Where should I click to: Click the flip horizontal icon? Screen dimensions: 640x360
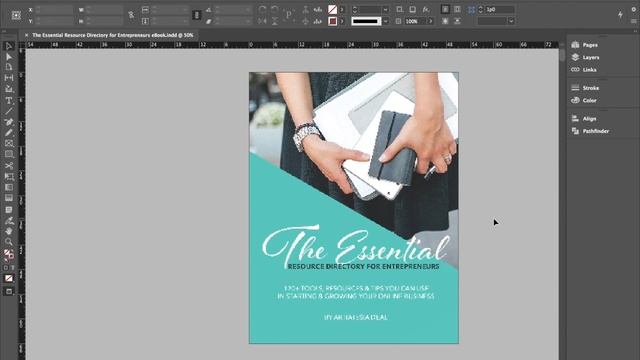pos(262,21)
